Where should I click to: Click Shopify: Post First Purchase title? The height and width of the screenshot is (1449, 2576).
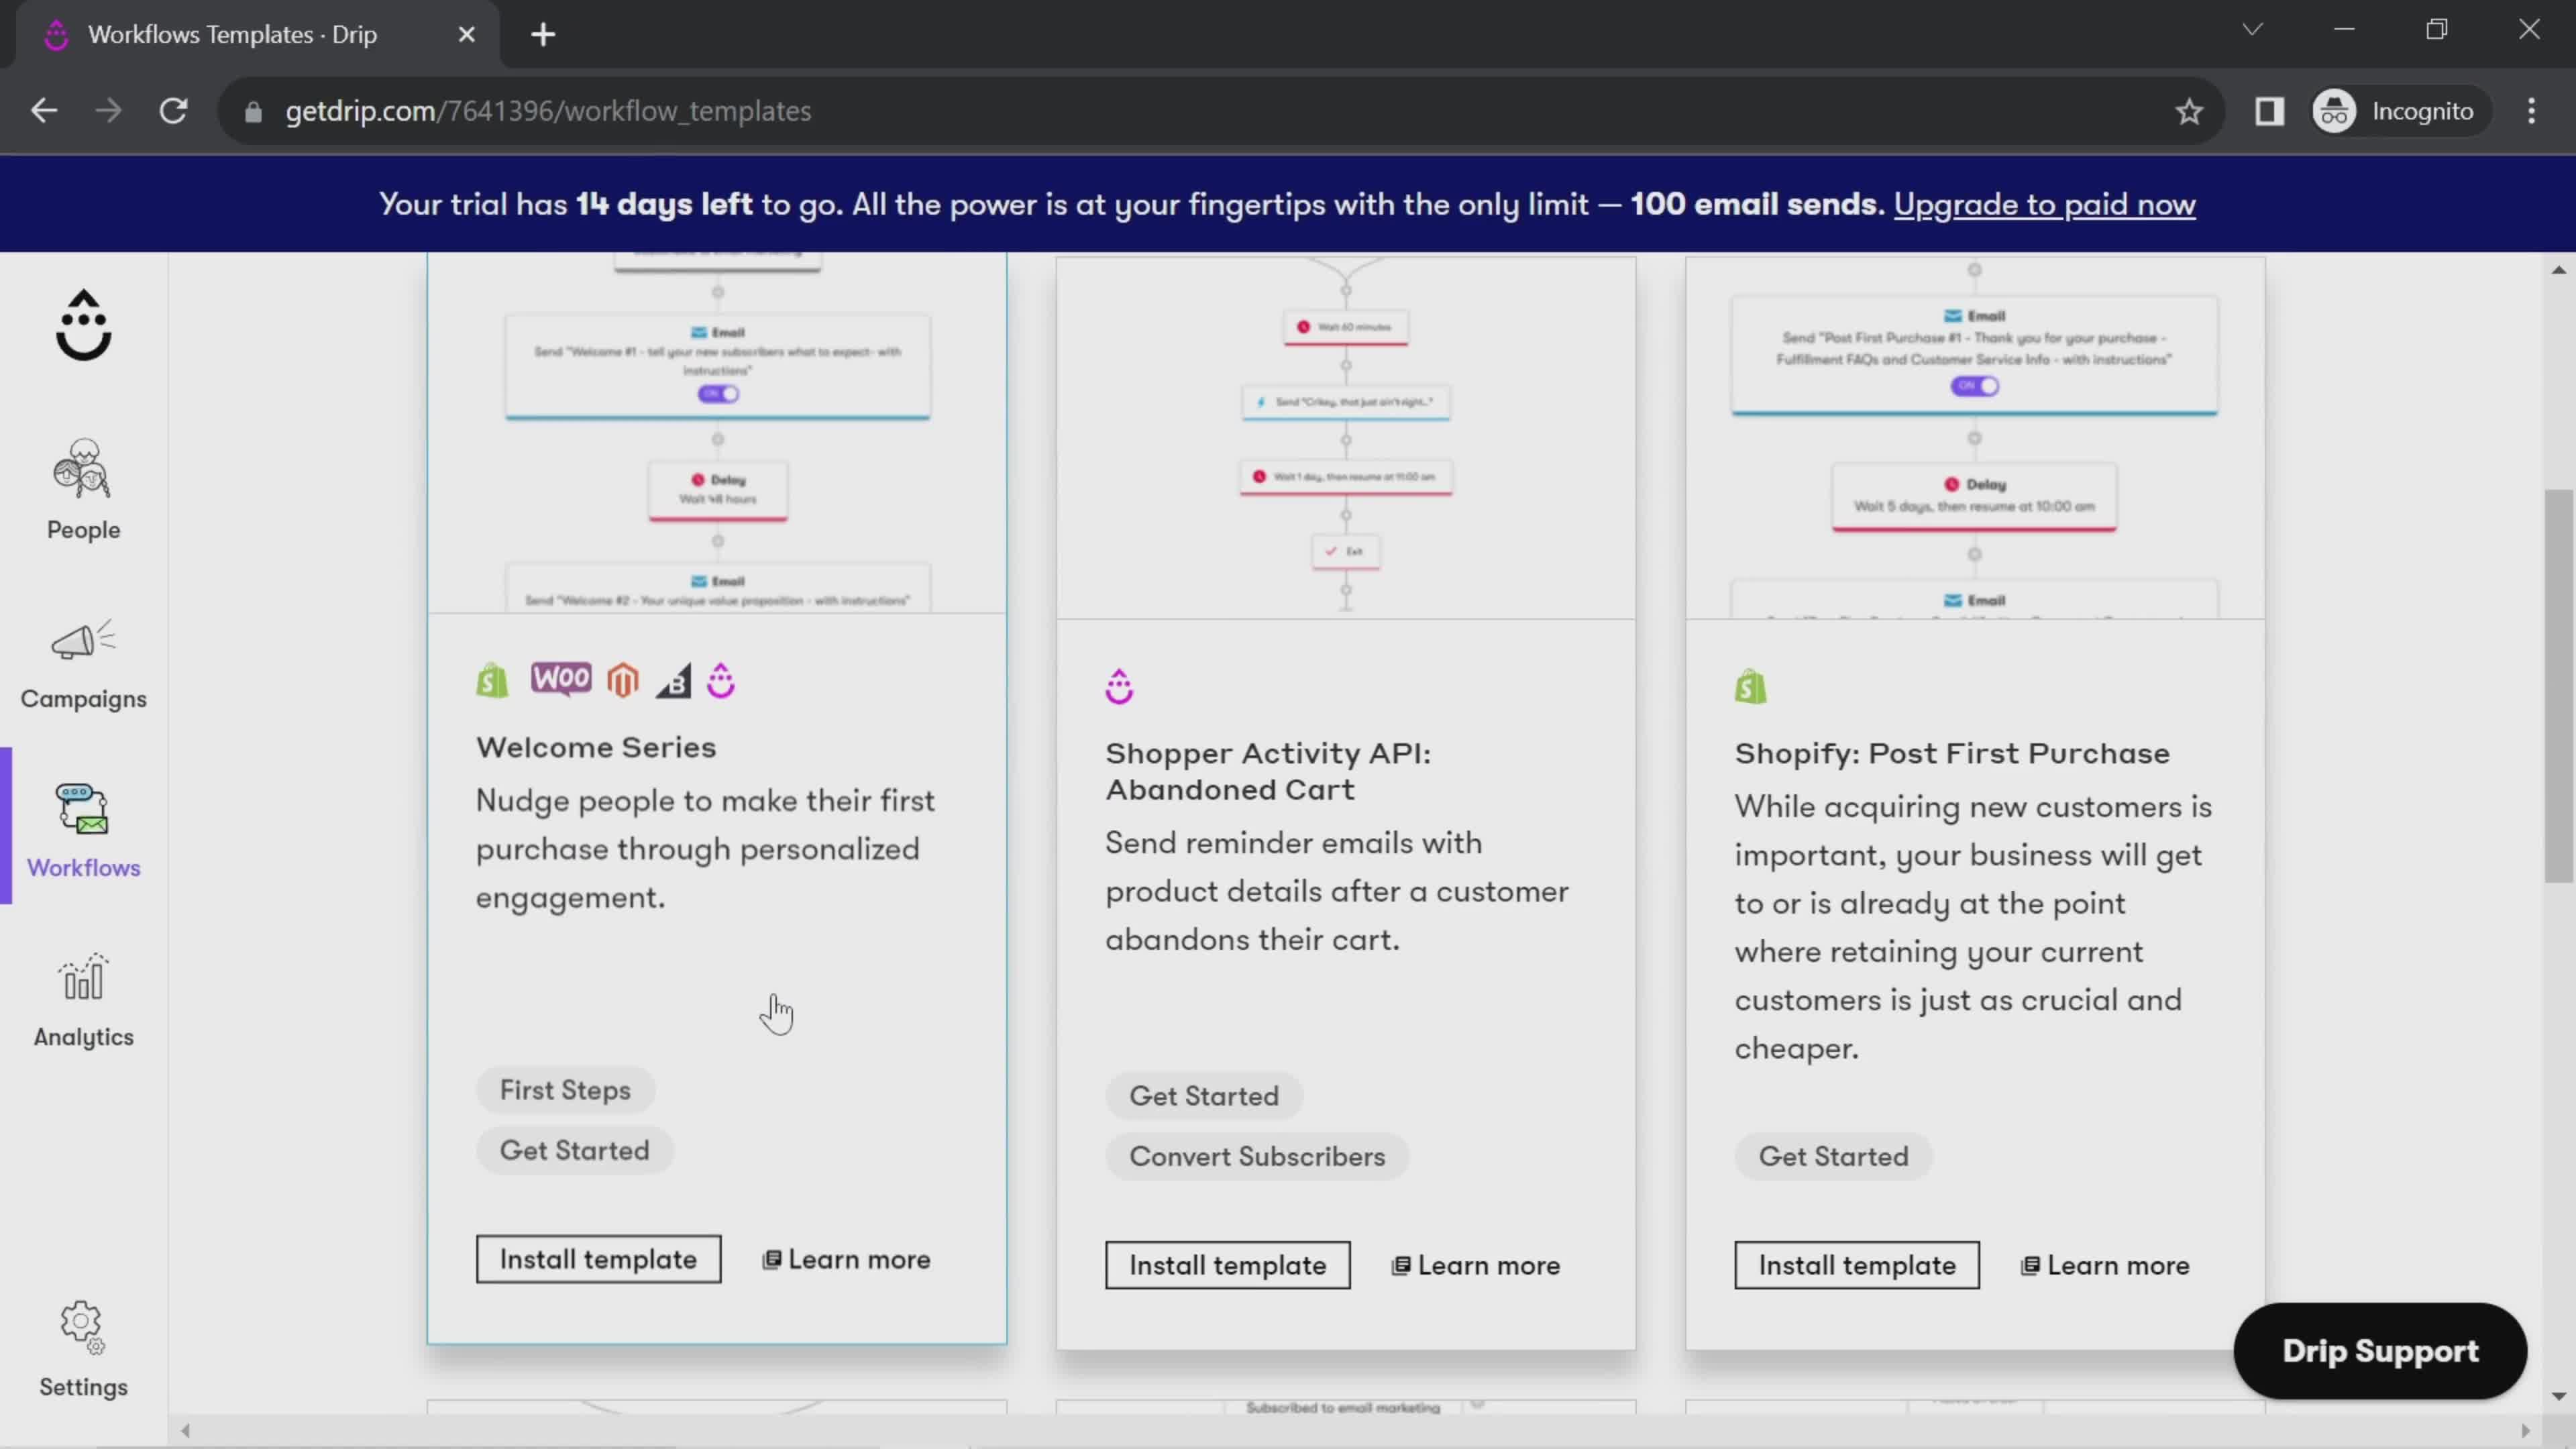[x=1952, y=753]
